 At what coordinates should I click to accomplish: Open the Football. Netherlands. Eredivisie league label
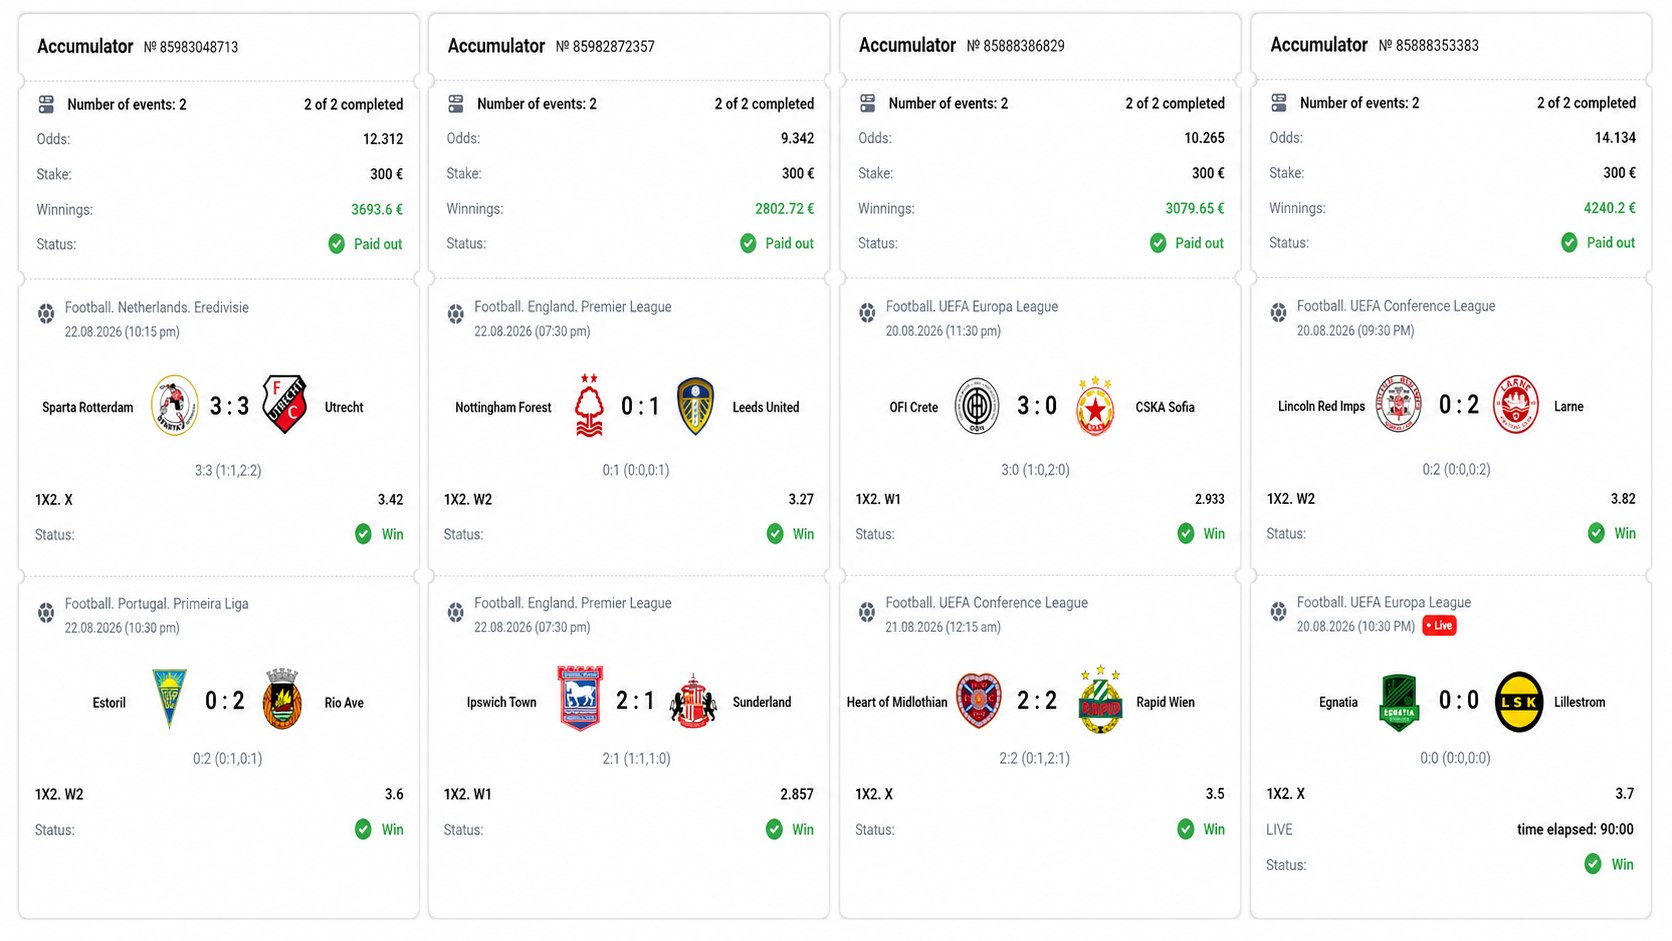[x=157, y=307]
